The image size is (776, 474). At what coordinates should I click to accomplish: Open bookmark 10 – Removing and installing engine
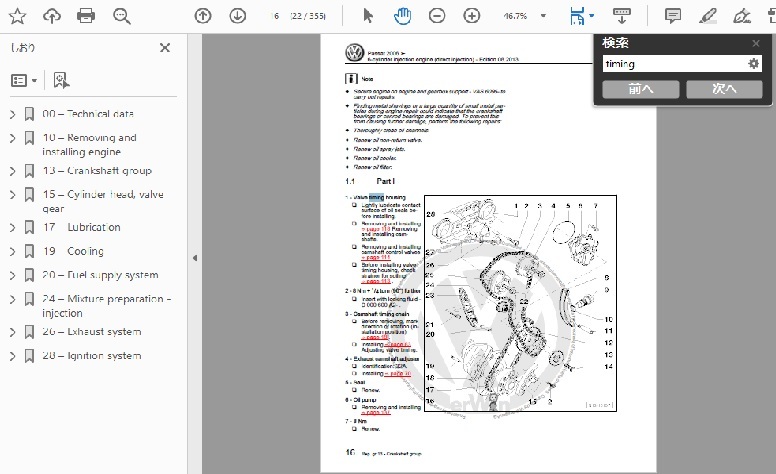point(90,144)
